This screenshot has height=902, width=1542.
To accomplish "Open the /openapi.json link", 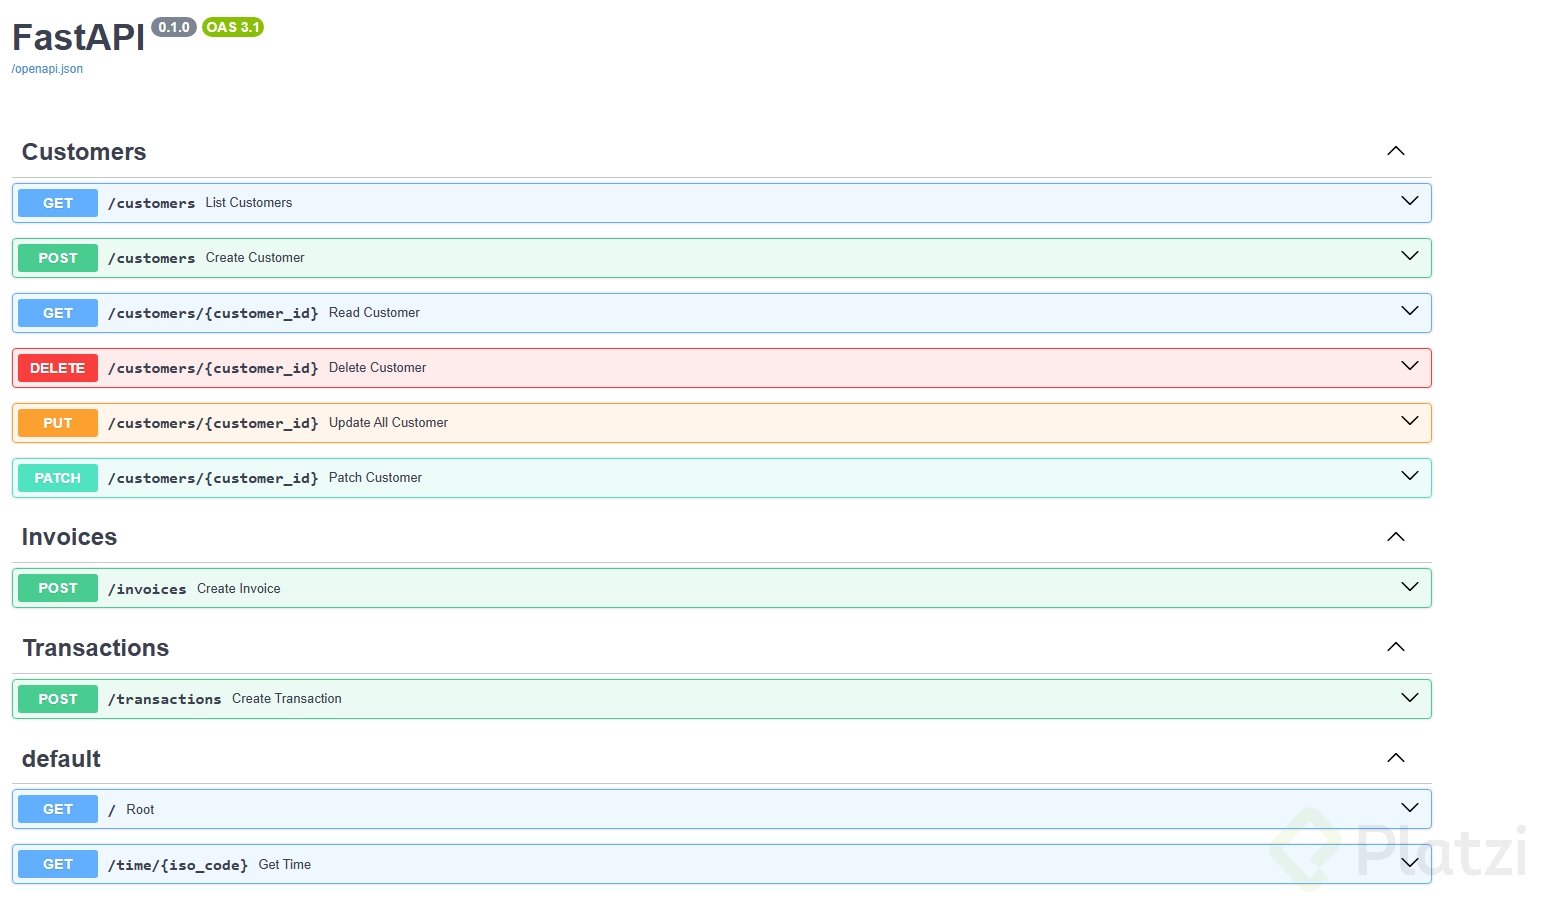I will pyautogui.click(x=47, y=69).
